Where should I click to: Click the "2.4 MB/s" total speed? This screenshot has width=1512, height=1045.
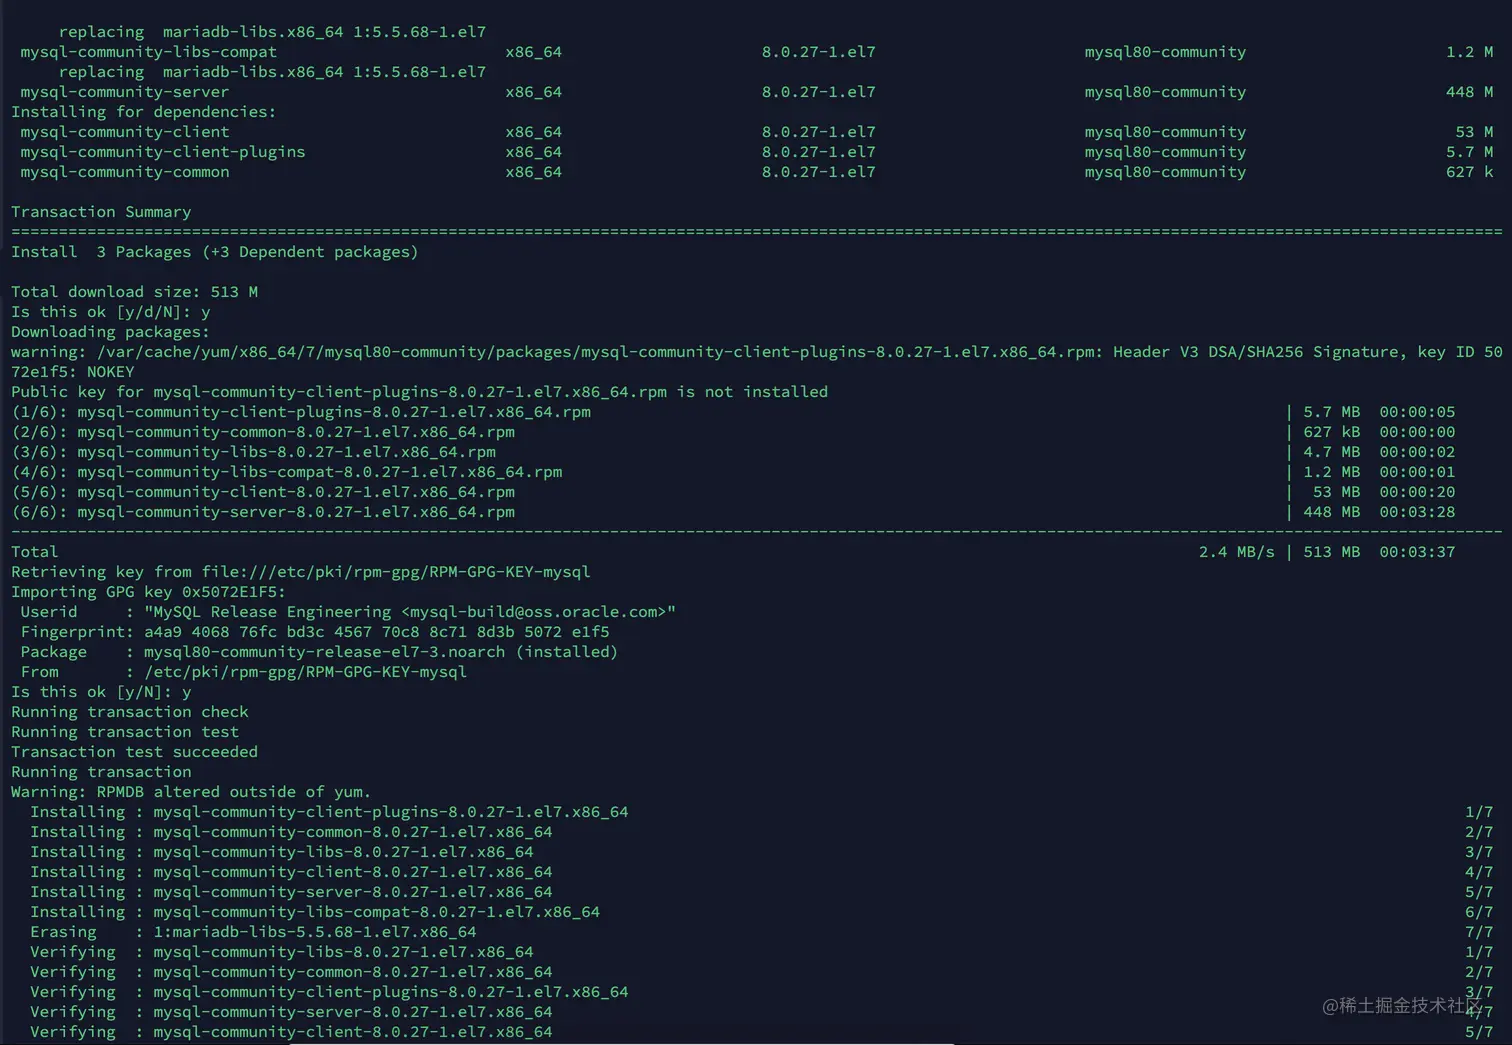pos(1236,552)
